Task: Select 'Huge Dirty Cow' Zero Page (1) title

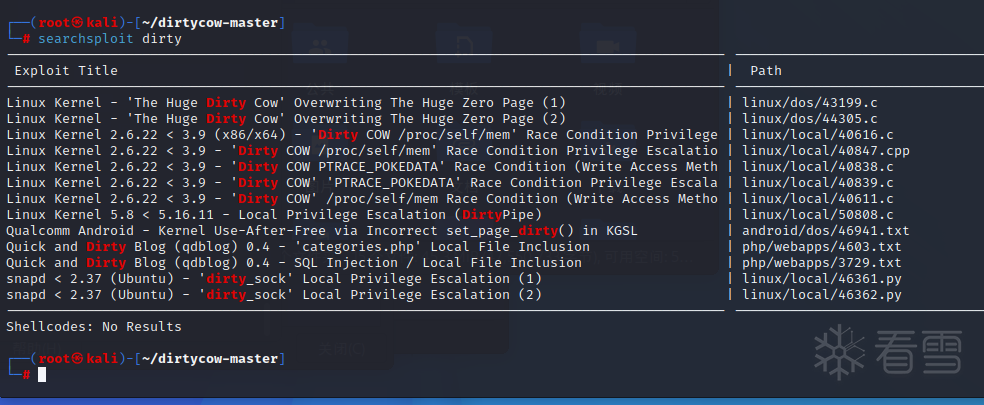Action: tap(286, 102)
